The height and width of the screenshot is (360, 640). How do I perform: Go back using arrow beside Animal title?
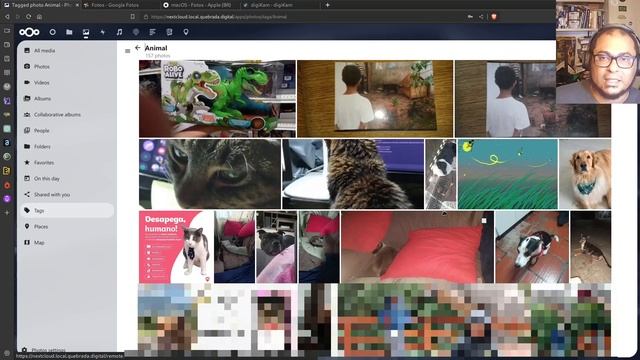(x=138, y=48)
